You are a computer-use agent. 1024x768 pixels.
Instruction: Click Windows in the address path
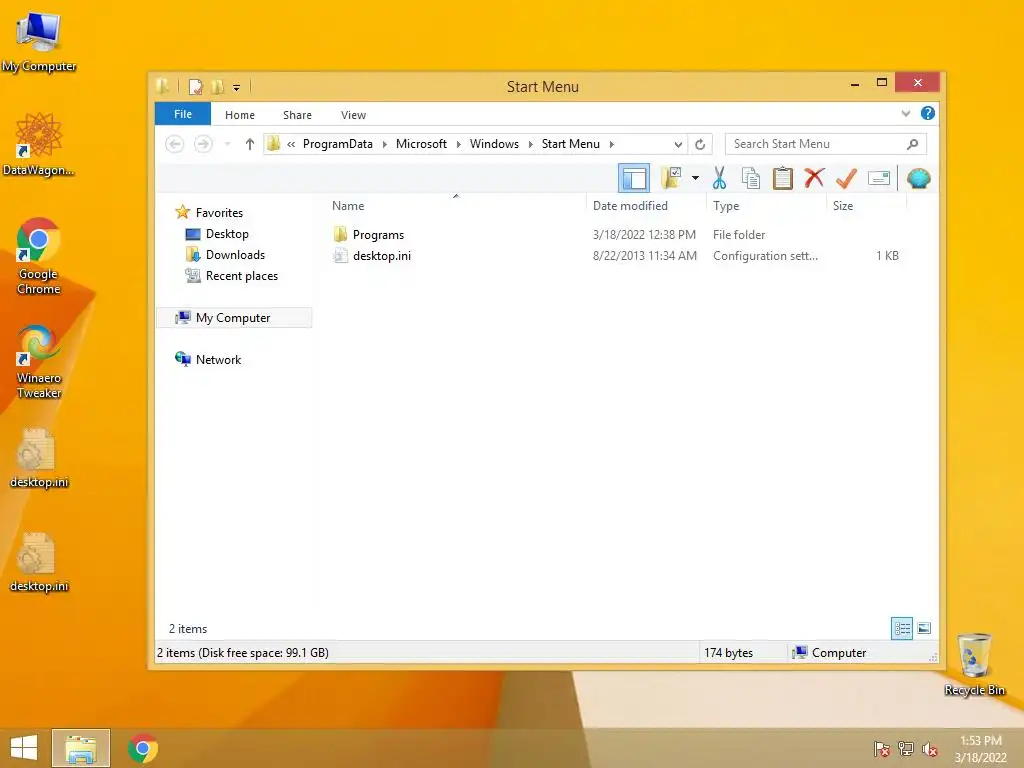coord(494,144)
